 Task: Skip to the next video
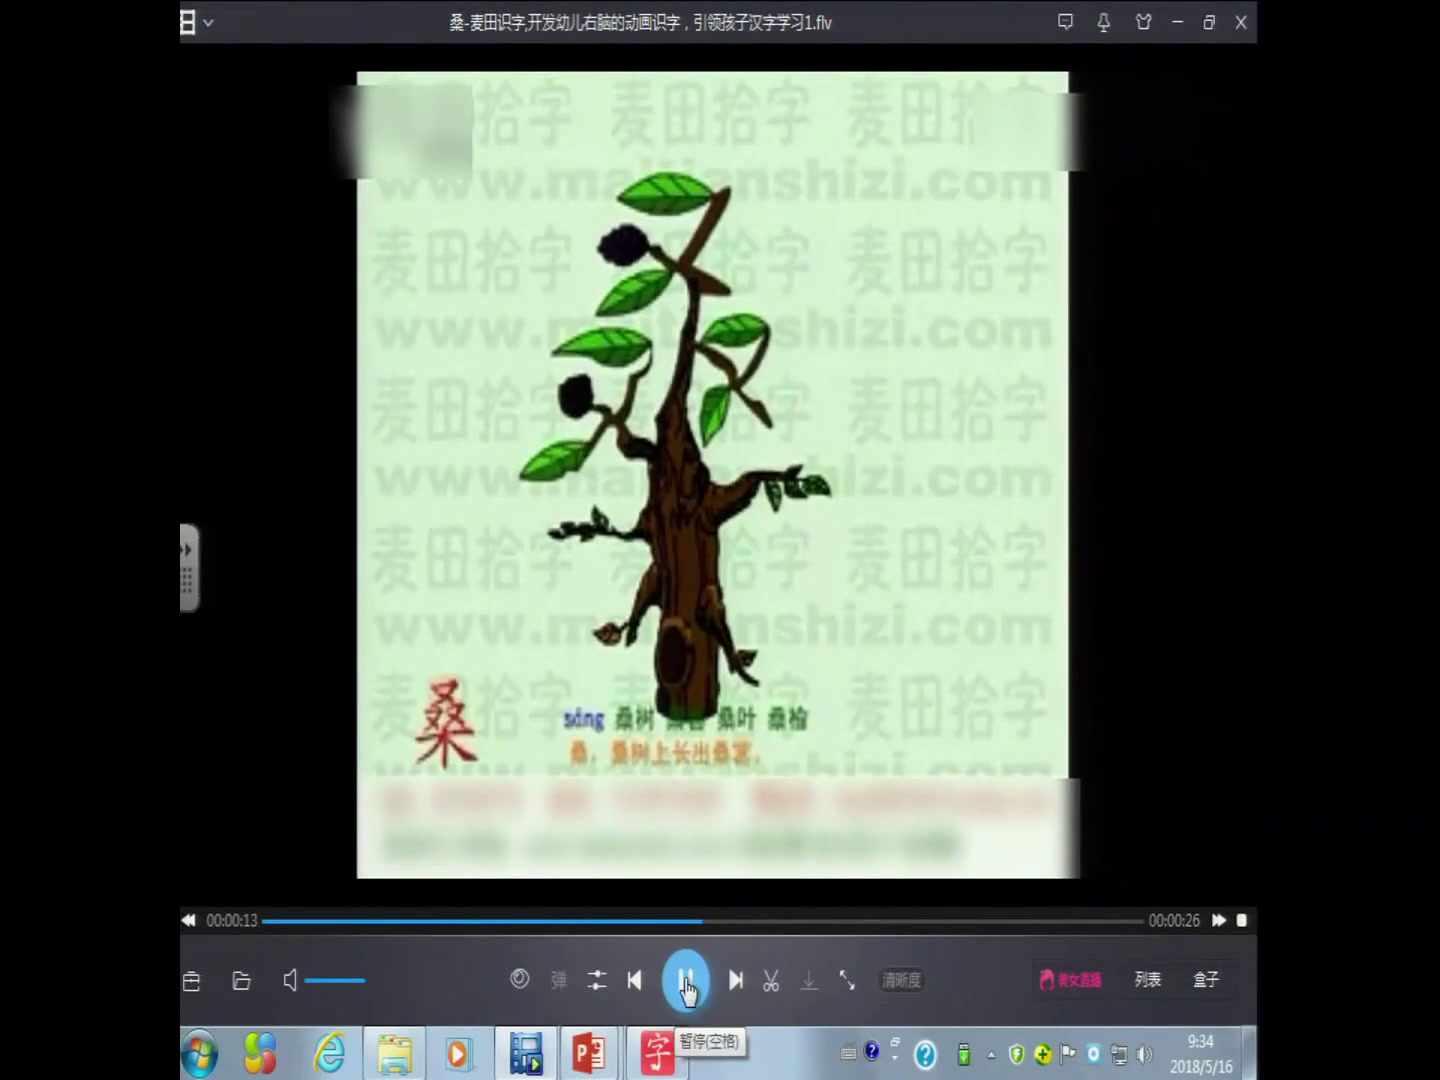tap(736, 980)
